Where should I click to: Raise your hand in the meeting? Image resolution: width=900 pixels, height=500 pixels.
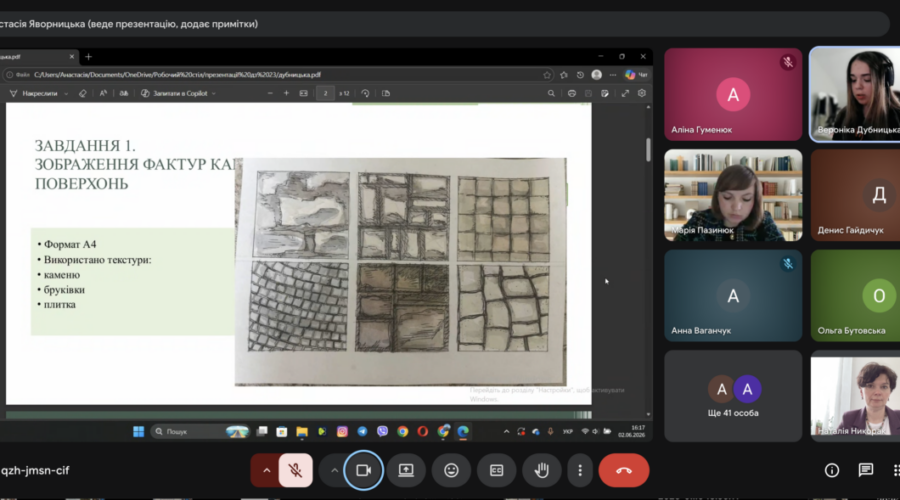tap(541, 470)
